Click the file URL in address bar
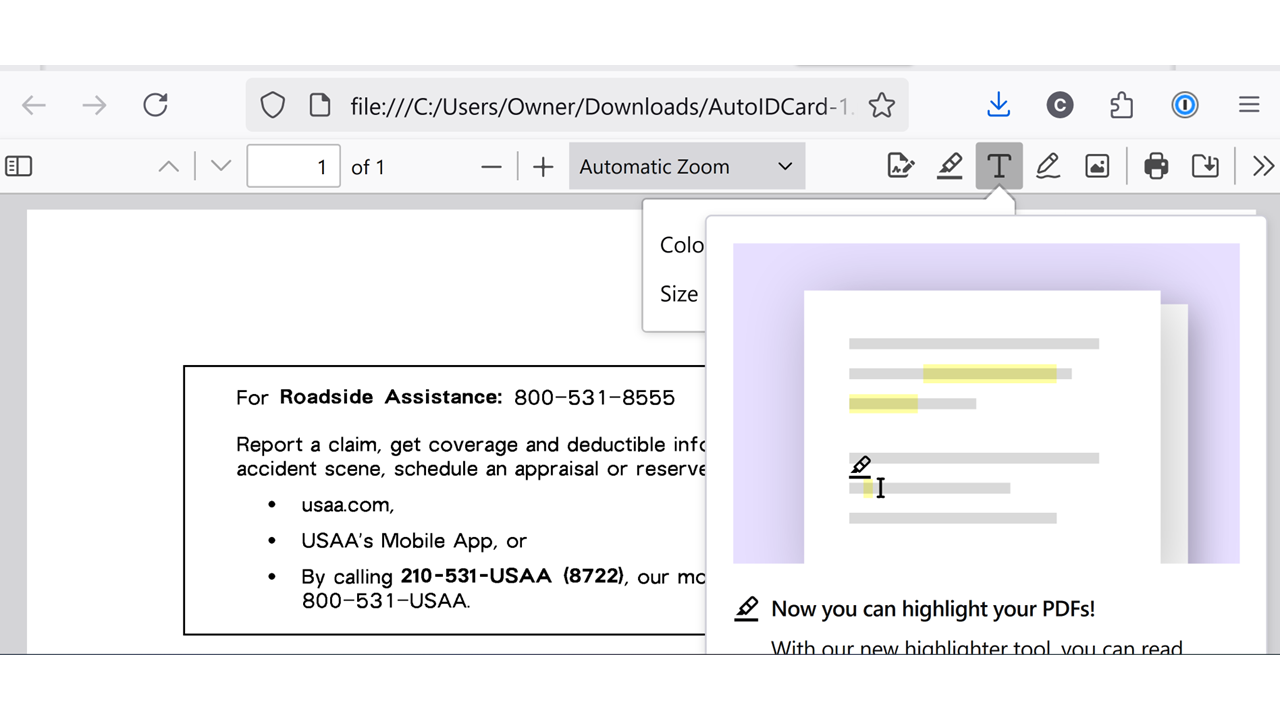Image resolution: width=1280 pixels, height=720 pixels. (602, 106)
